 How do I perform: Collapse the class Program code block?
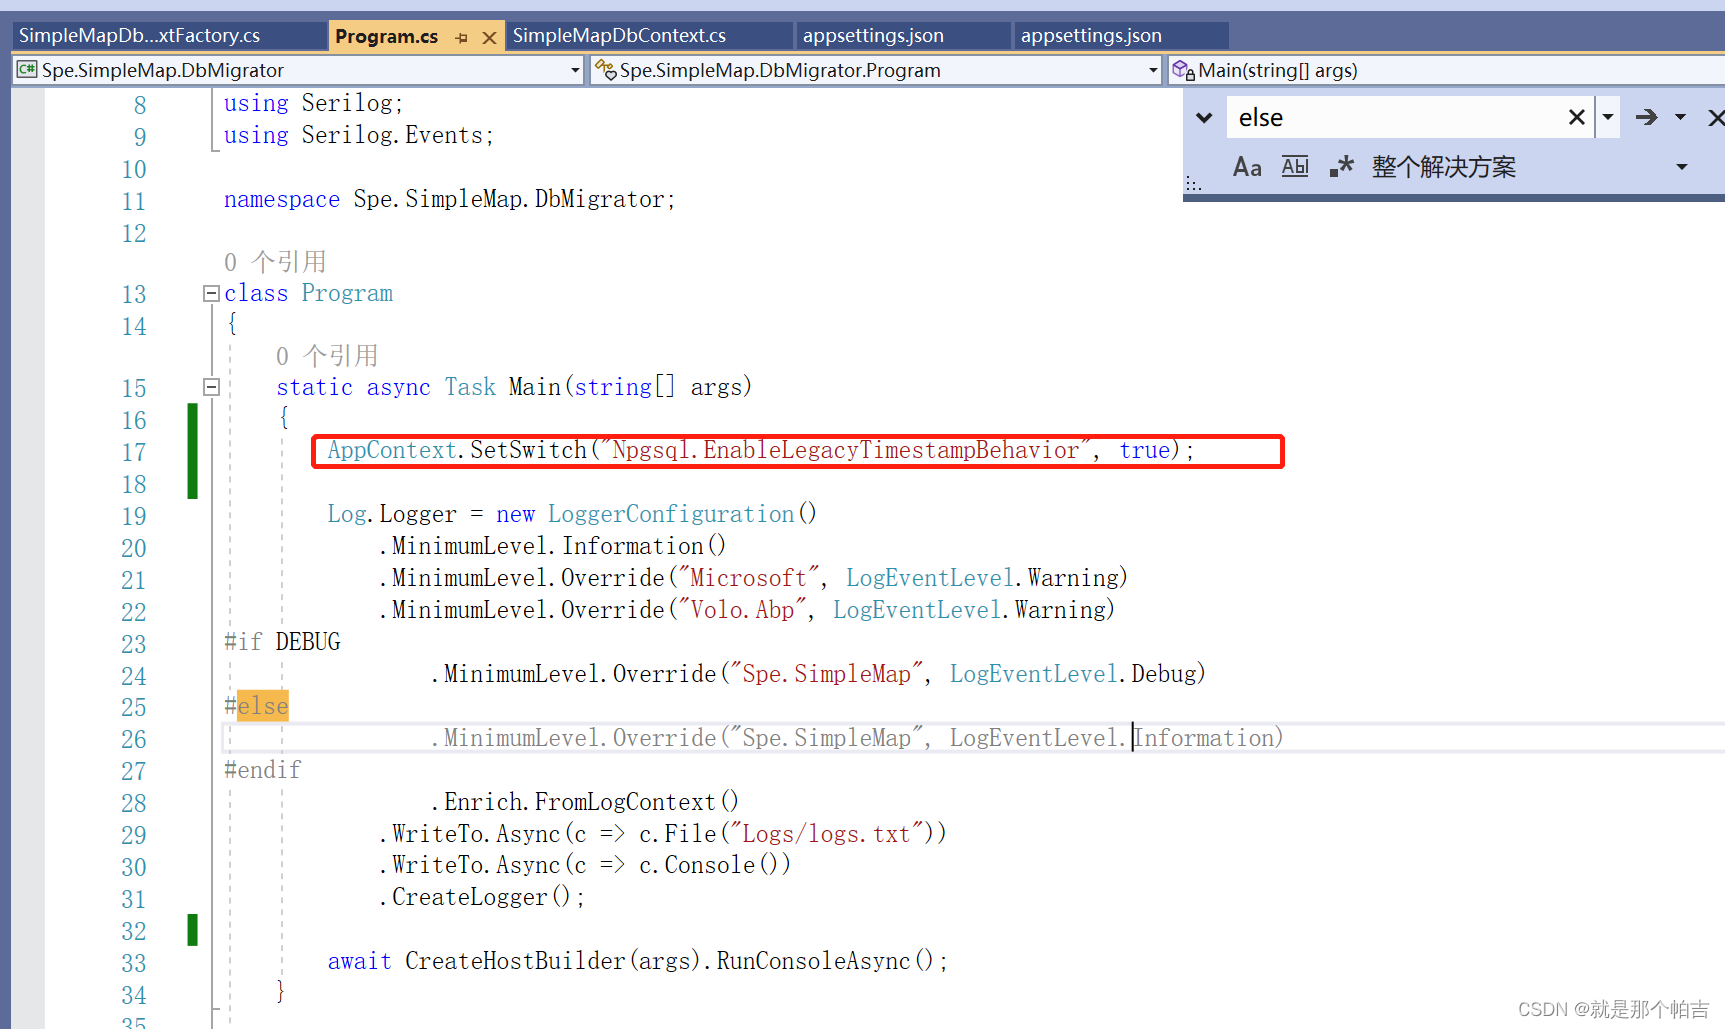pyautogui.click(x=211, y=293)
